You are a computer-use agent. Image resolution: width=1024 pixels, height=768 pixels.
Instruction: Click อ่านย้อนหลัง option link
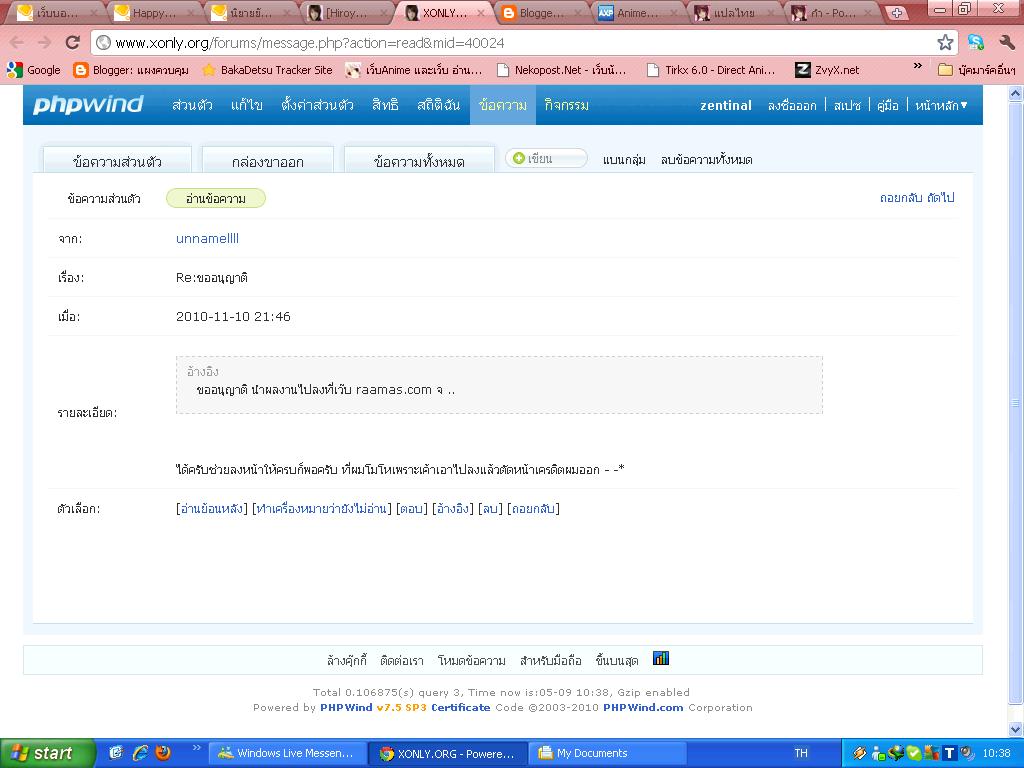pos(212,508)
